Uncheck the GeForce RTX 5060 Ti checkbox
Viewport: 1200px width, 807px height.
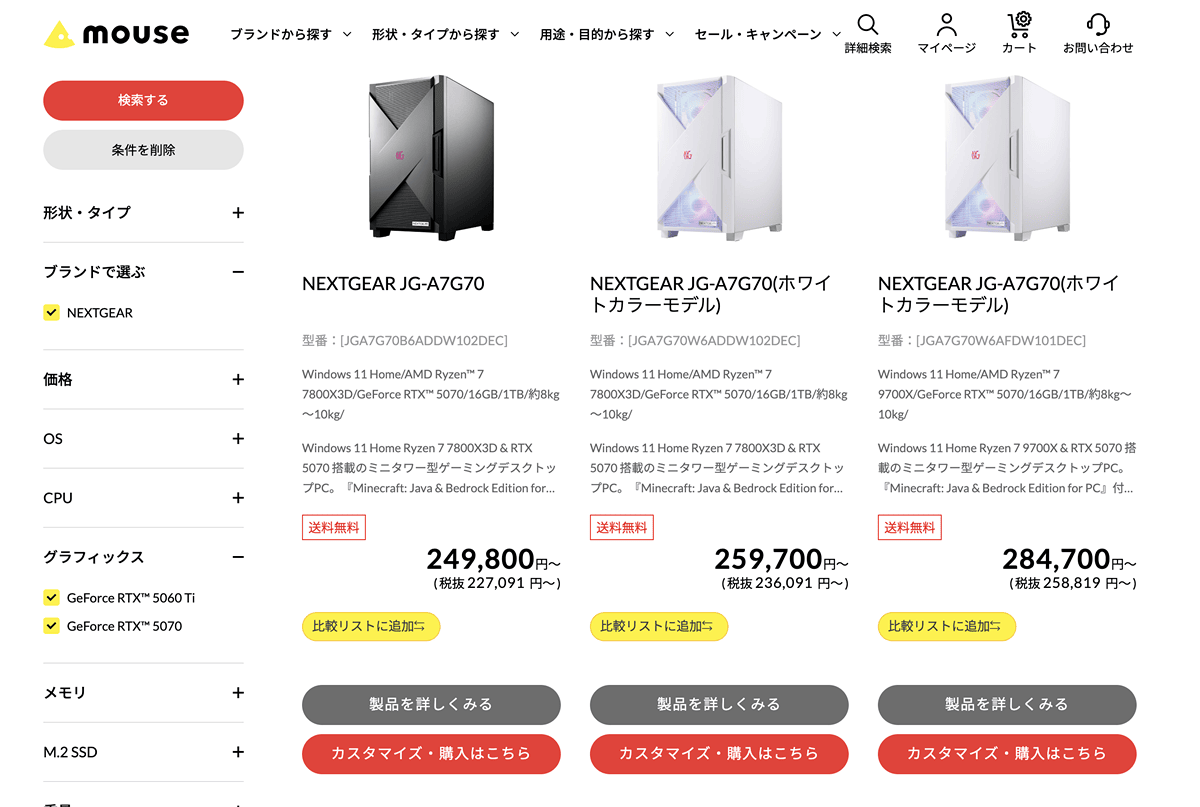click(x=51, y=598)
